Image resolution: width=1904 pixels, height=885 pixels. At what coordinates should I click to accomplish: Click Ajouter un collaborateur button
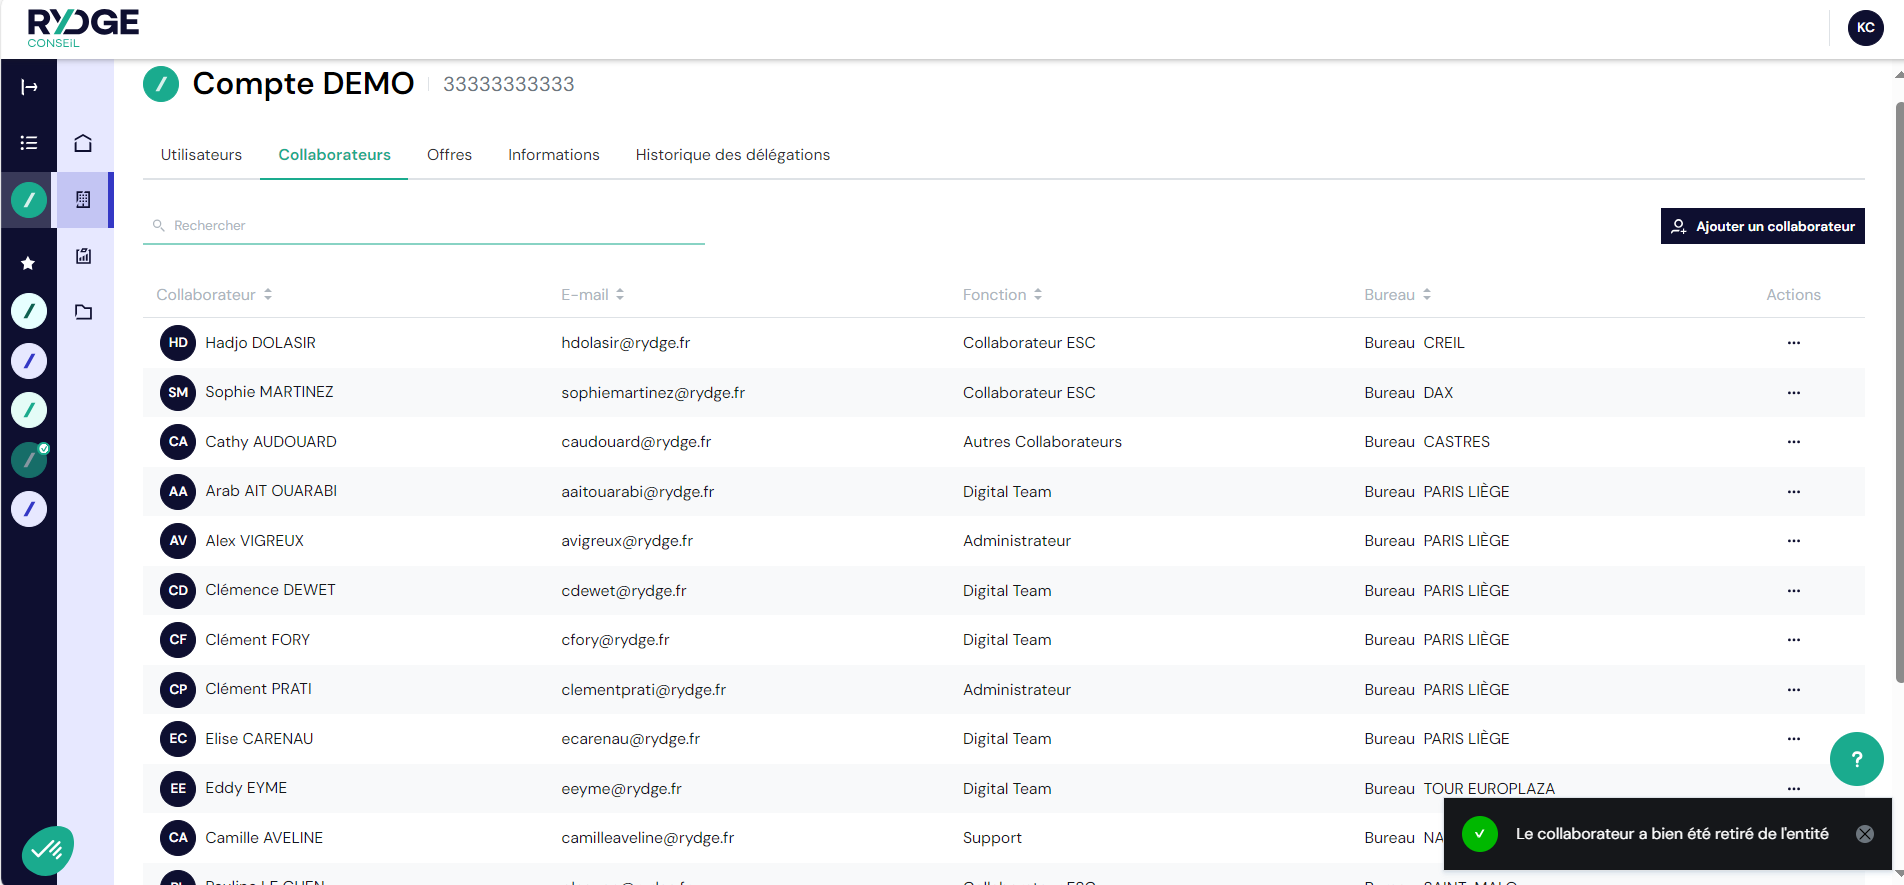(1762, 226)
